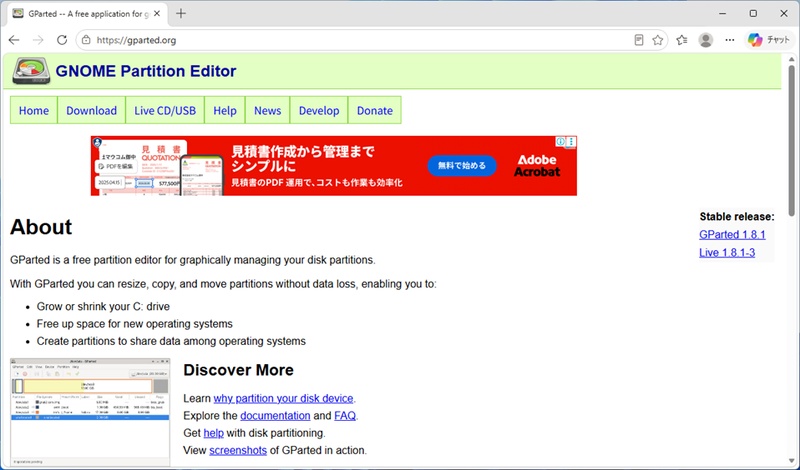Click 'Free up space for new operating systems'
Viewport: 800px width, 470px height.
[x=135, y=324]
